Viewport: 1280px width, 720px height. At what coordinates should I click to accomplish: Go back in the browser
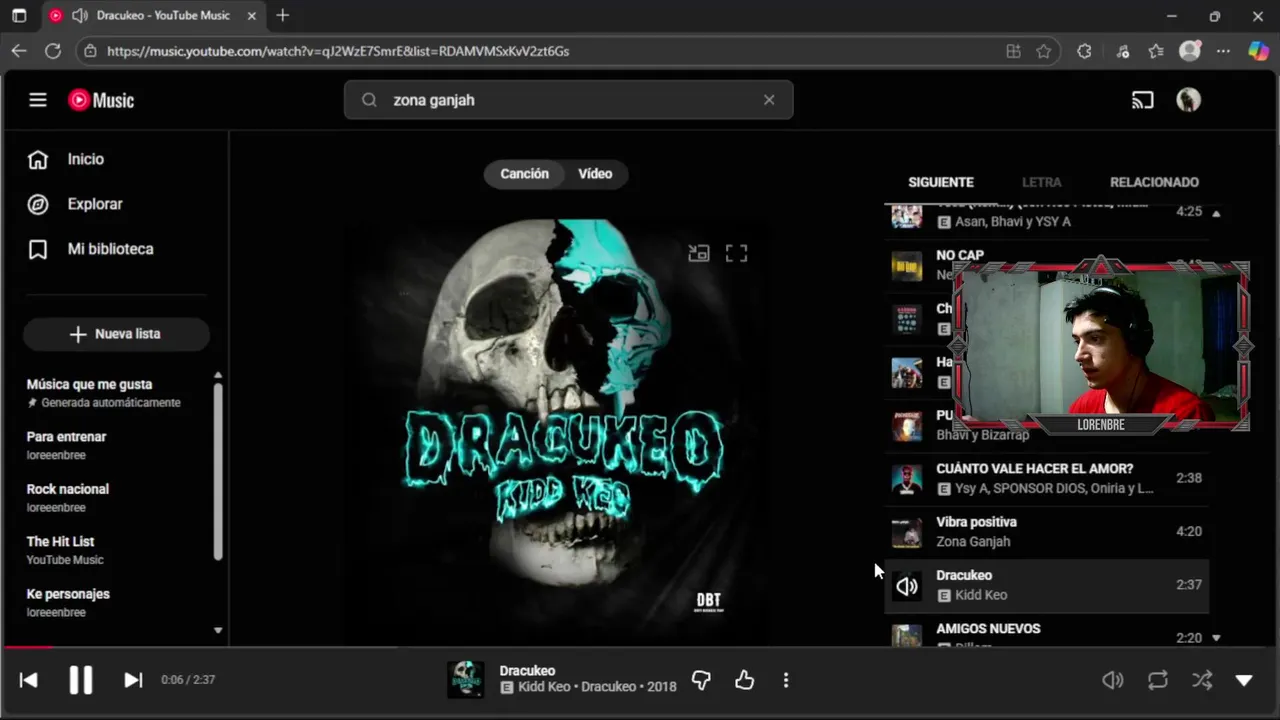click(x=19, y=51)
